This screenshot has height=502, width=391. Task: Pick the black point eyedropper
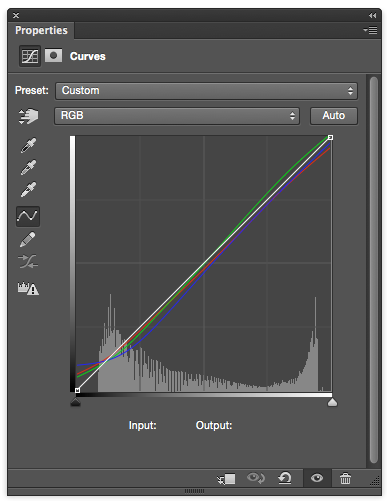coord(28,145)
